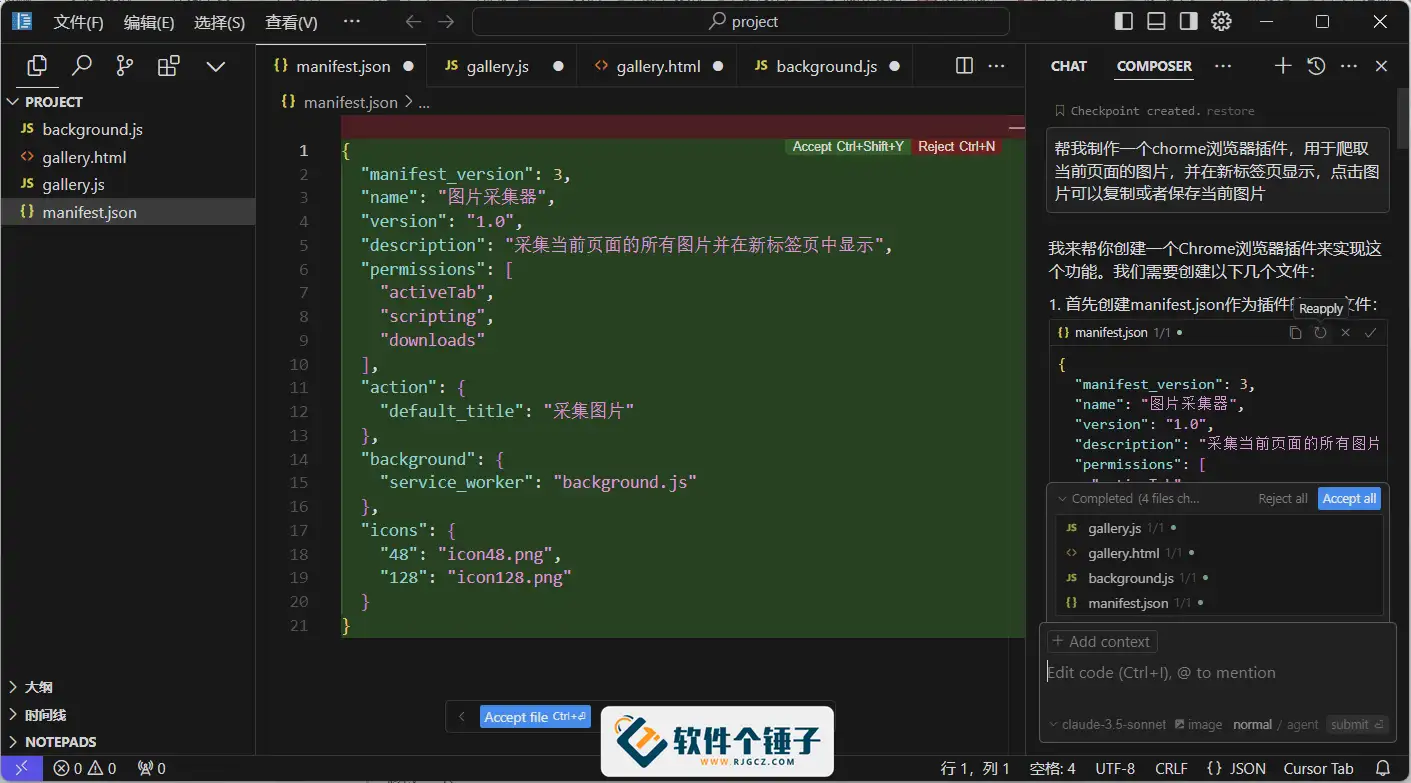Open the Explorer view icon
Screen dimensions: 1411x783
click(x=37, y=66)
